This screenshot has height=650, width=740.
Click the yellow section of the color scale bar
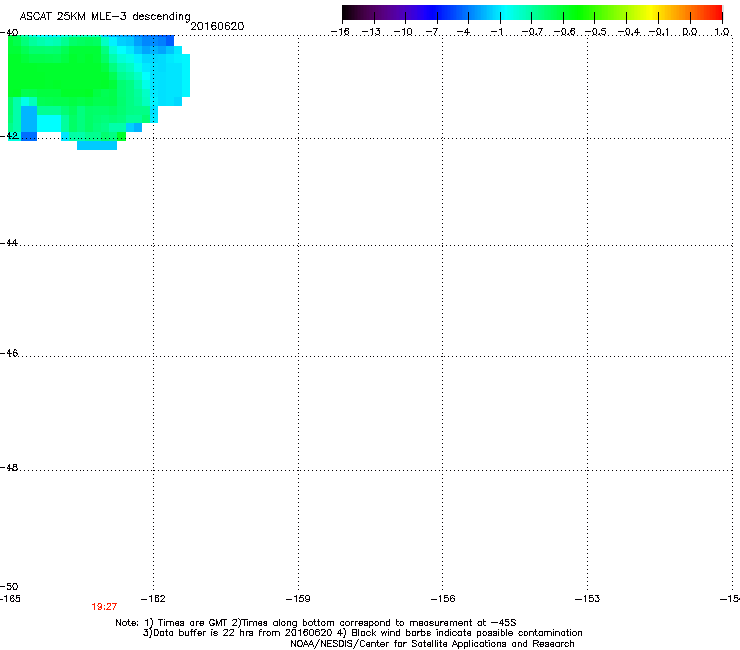(651, 12)
